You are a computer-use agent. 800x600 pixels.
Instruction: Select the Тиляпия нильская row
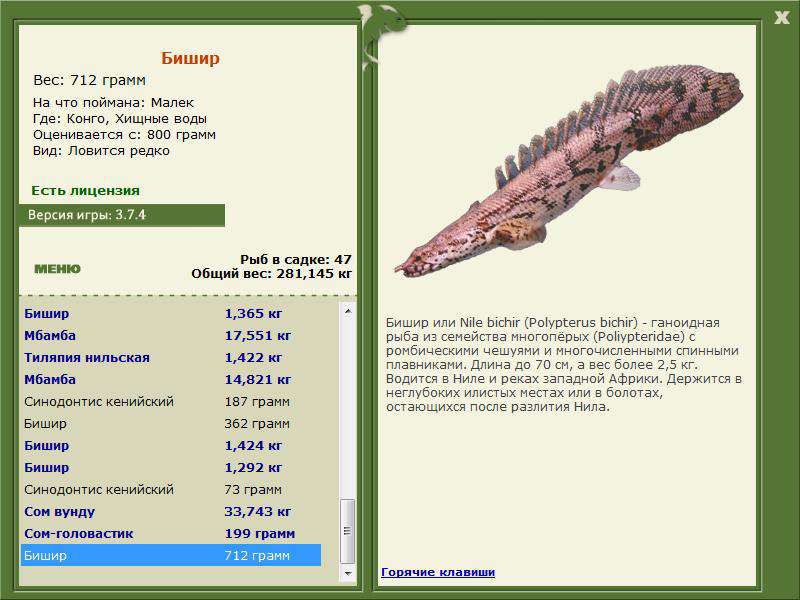click(170, 357)
